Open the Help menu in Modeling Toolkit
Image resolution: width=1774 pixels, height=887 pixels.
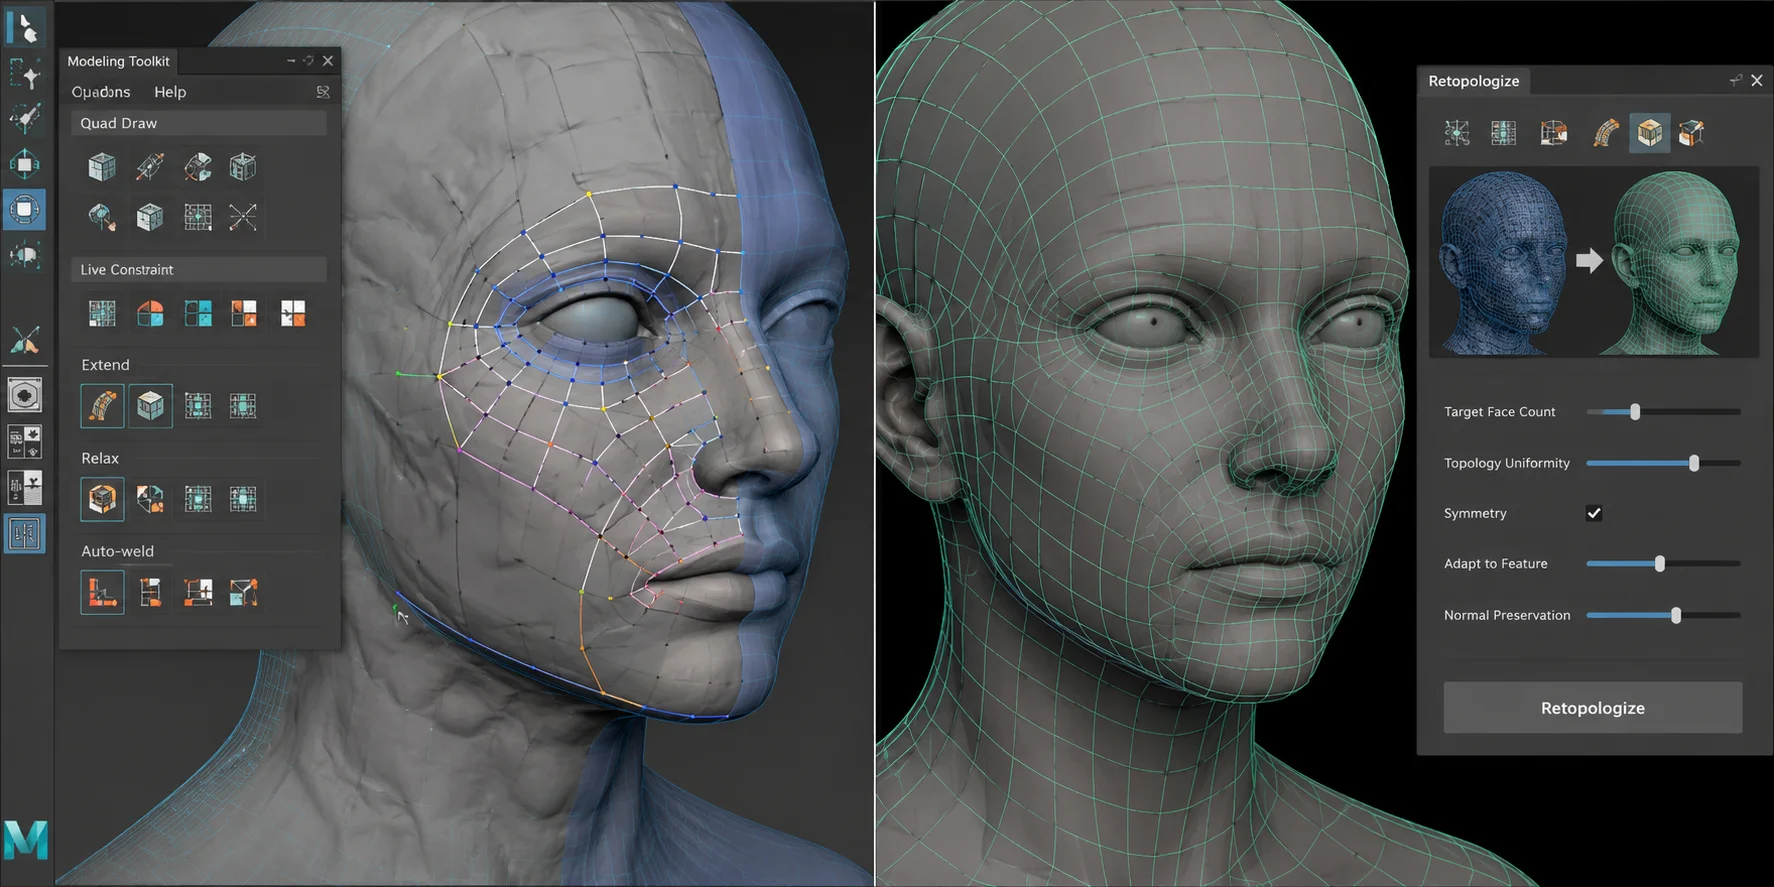[x=170, y=92]
